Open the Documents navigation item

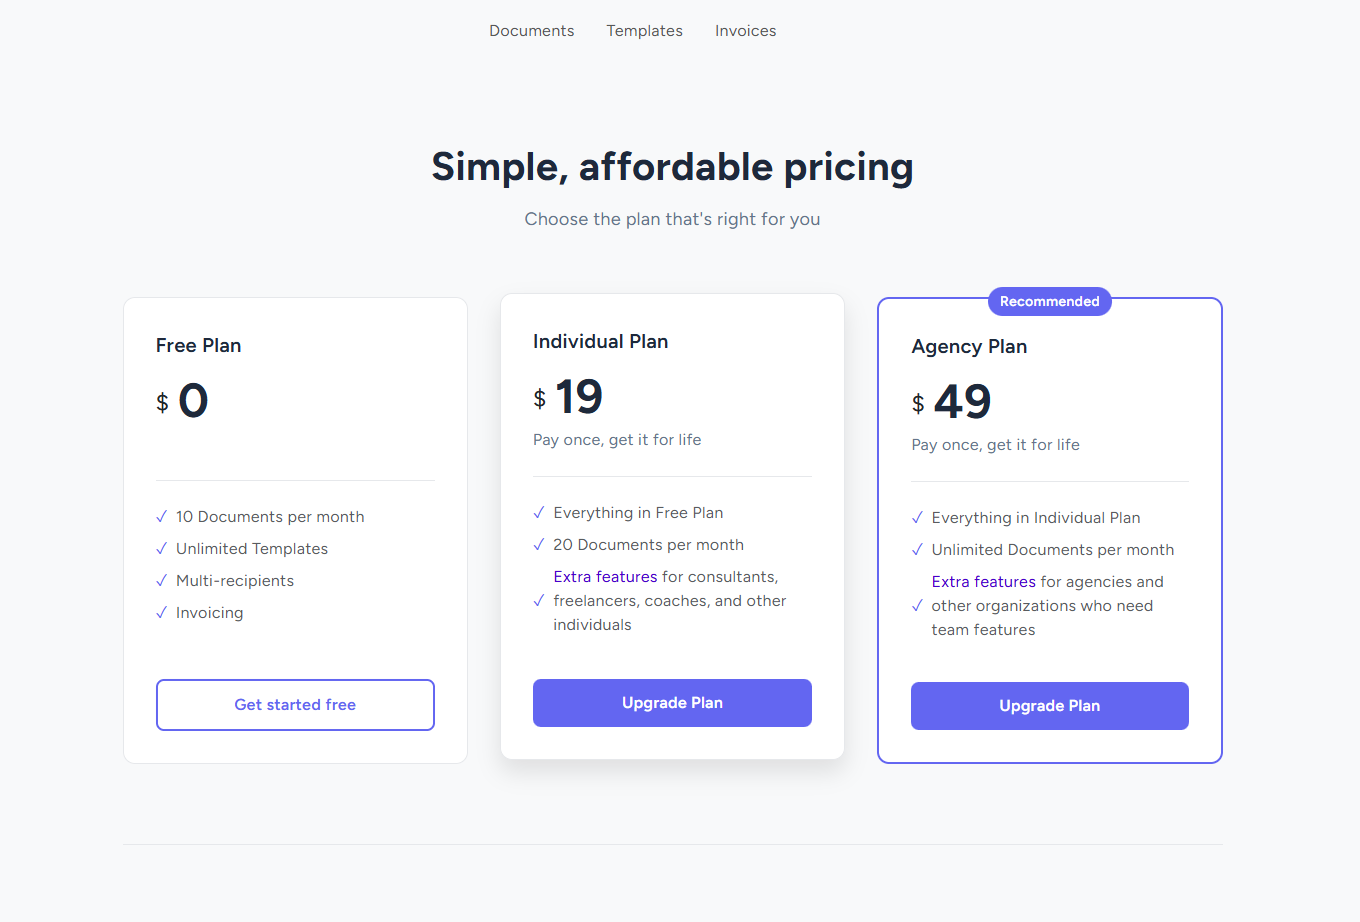pos(531,31)
